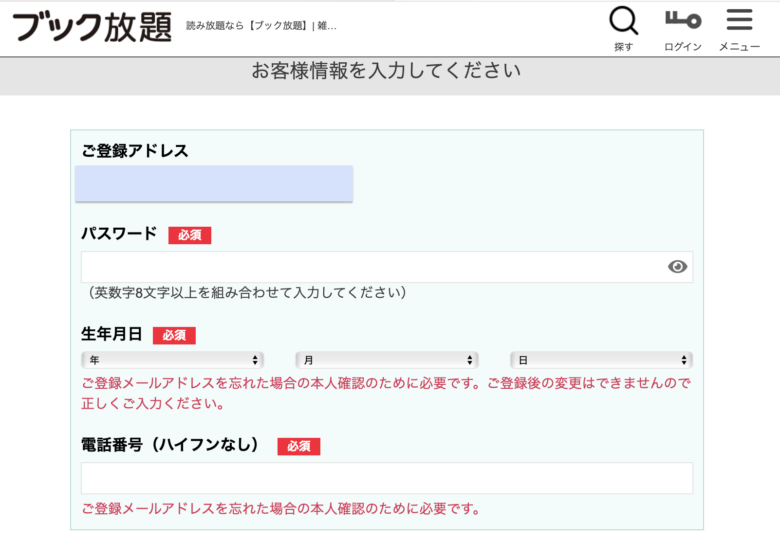
Task: Click the 生年月日 label
Action: tap(112, 334)
